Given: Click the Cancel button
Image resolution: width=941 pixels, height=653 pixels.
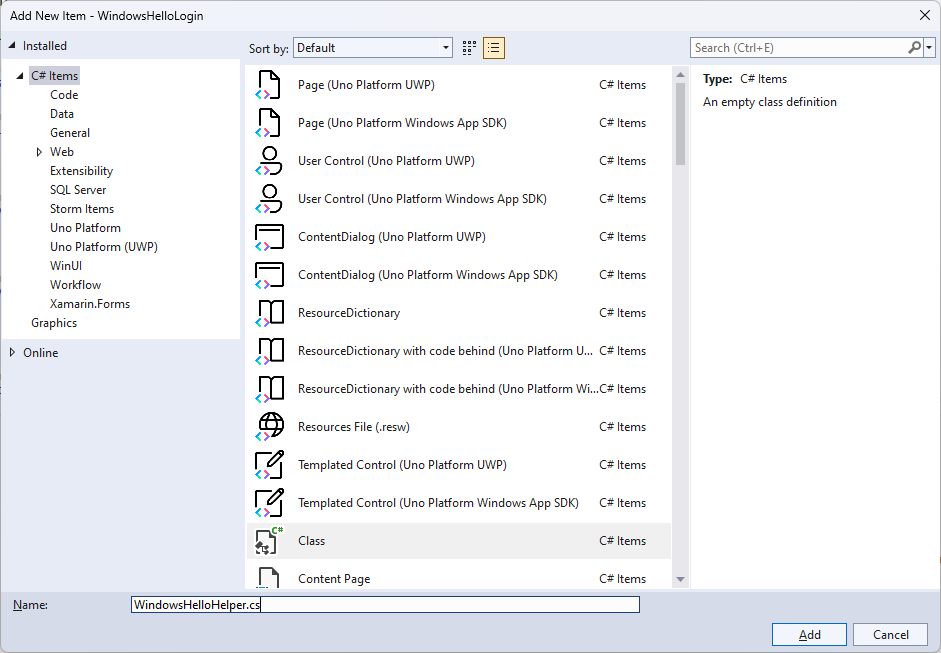Looking at the screenshot, I should (889, 634).
